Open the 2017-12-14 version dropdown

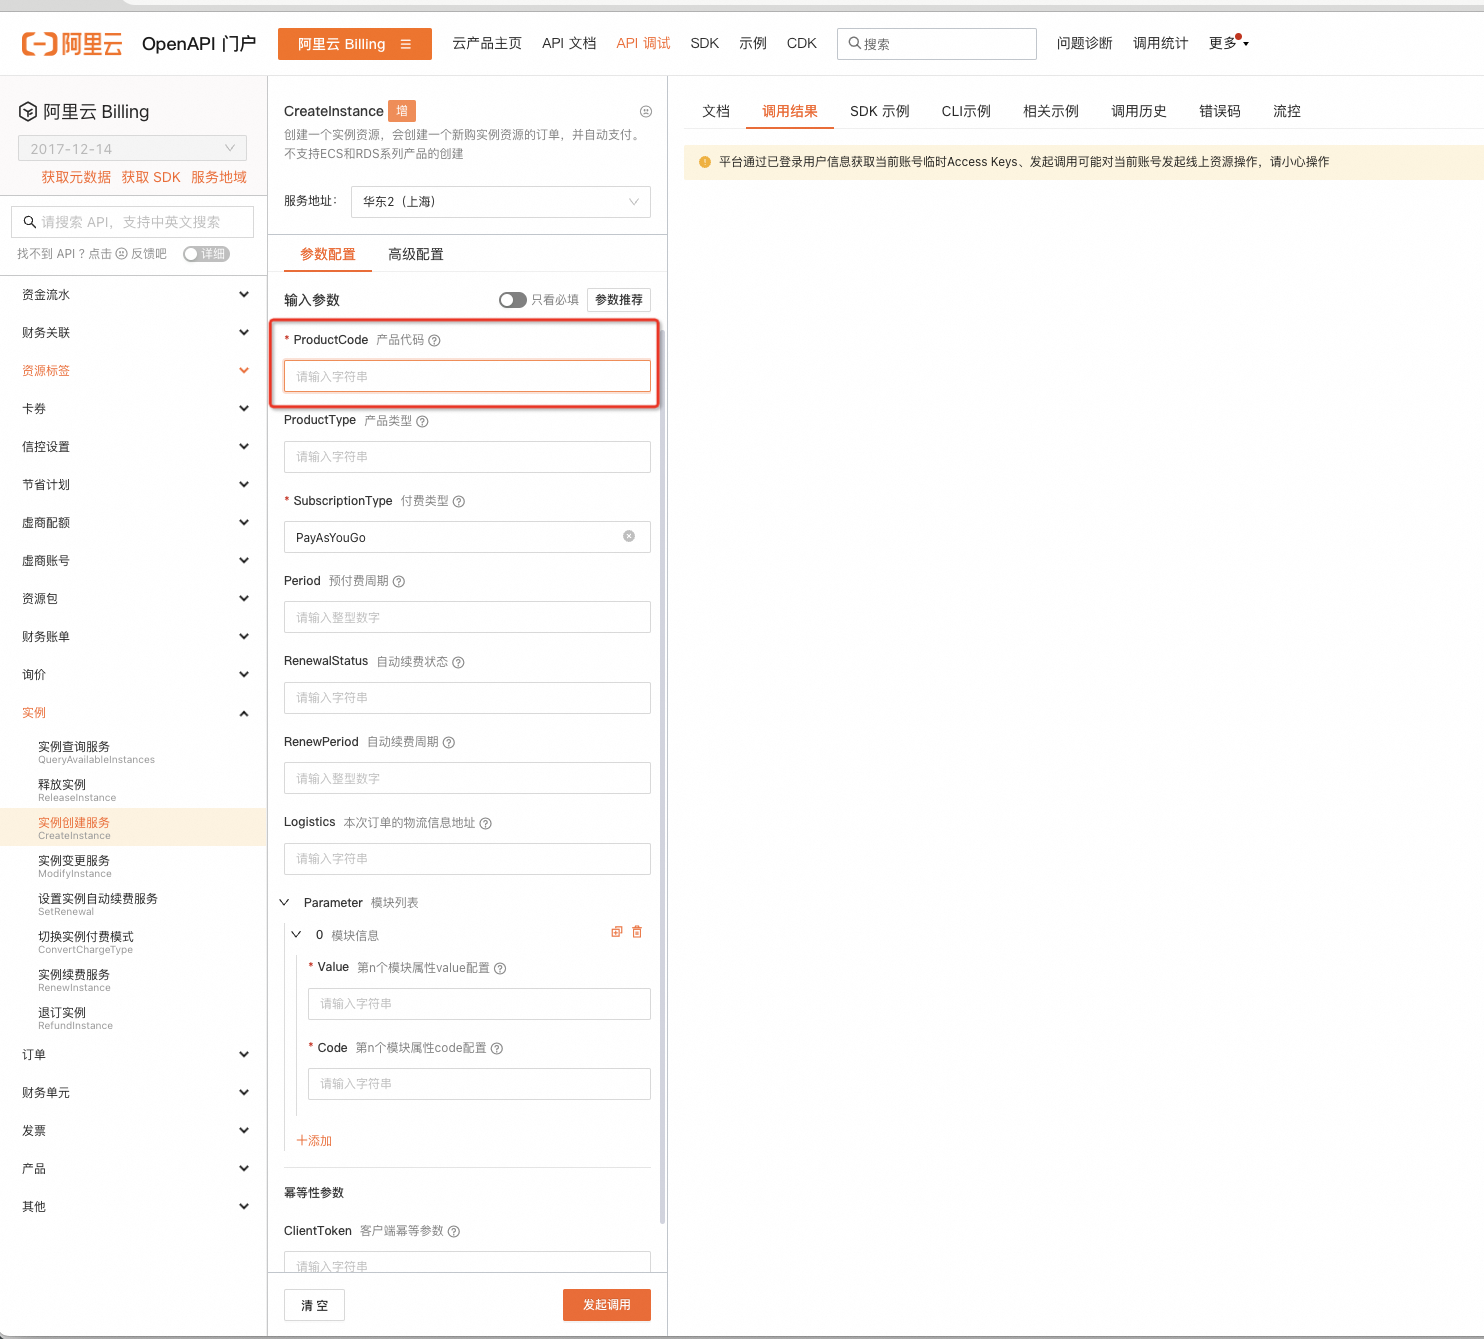click(132, 148)
